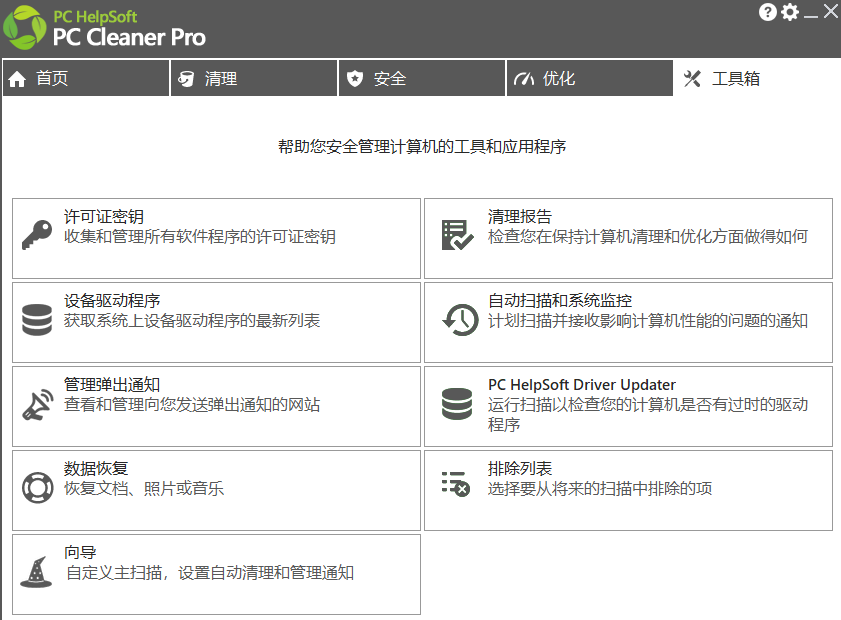Viewport: 841px width, 620px height.
Task: Open 自动扫描和系统监控
Action: (x=628, y=322)
